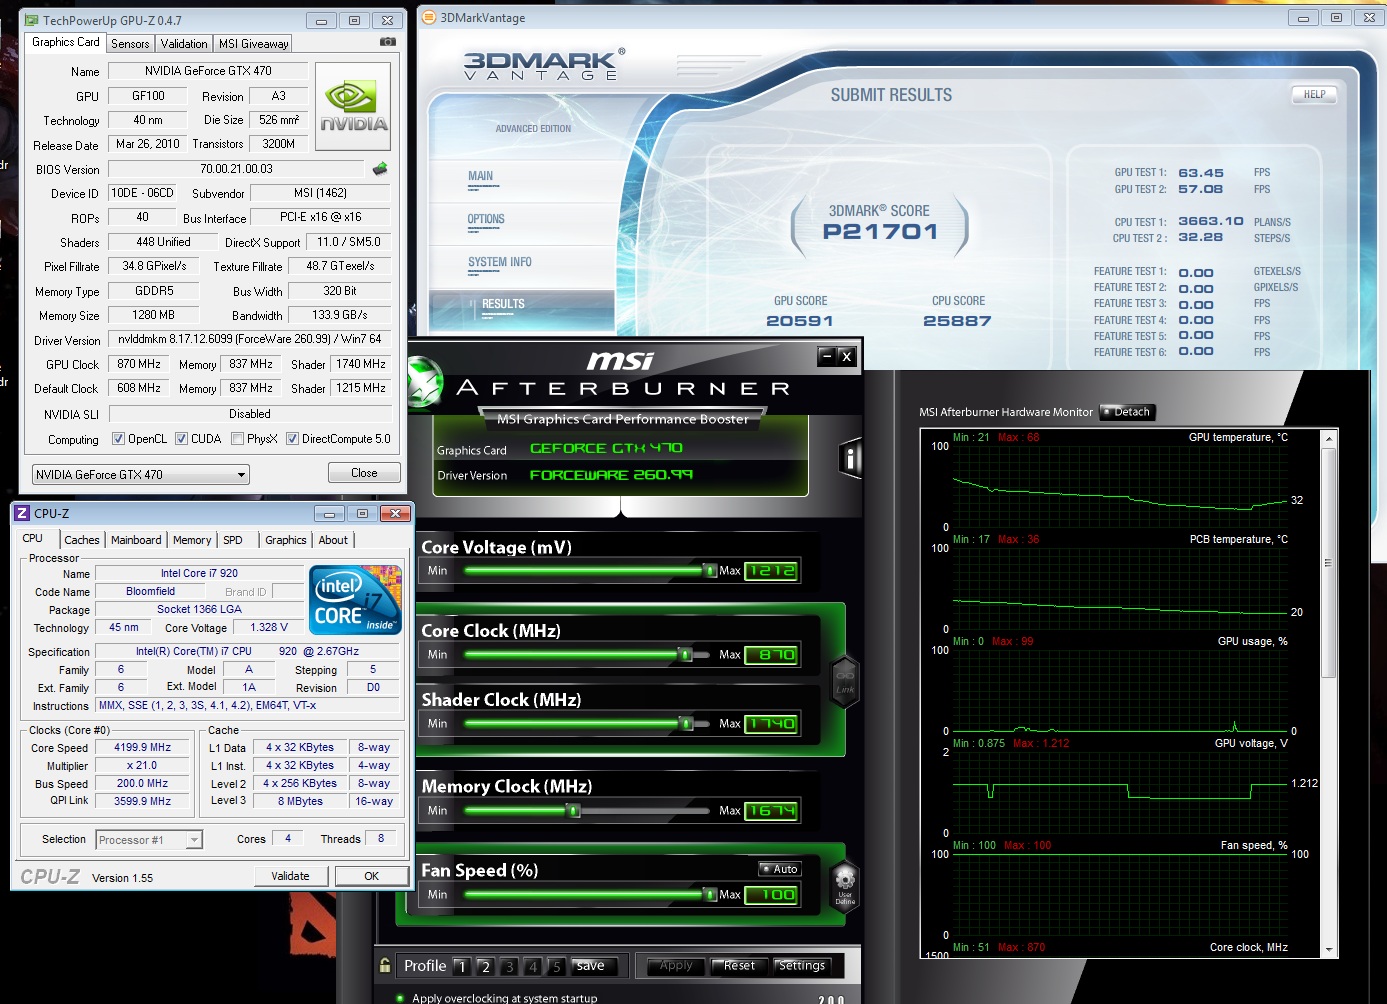Click the Core Voltage slider handle
This screenshot has height=1004, width=1387.
[x=710, y=571]
